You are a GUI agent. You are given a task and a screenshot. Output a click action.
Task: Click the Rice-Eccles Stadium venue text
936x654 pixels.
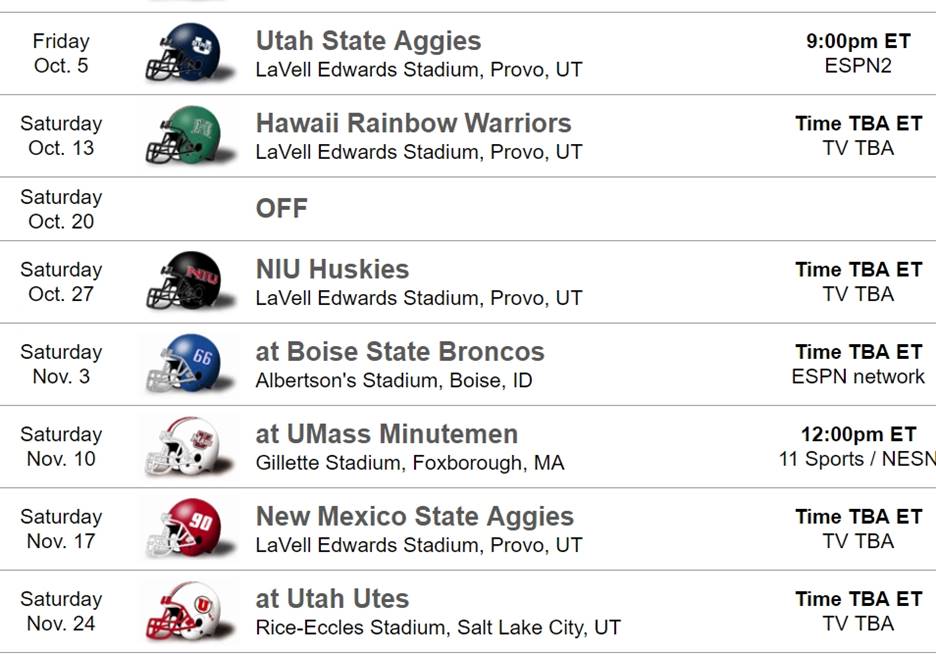438,628
